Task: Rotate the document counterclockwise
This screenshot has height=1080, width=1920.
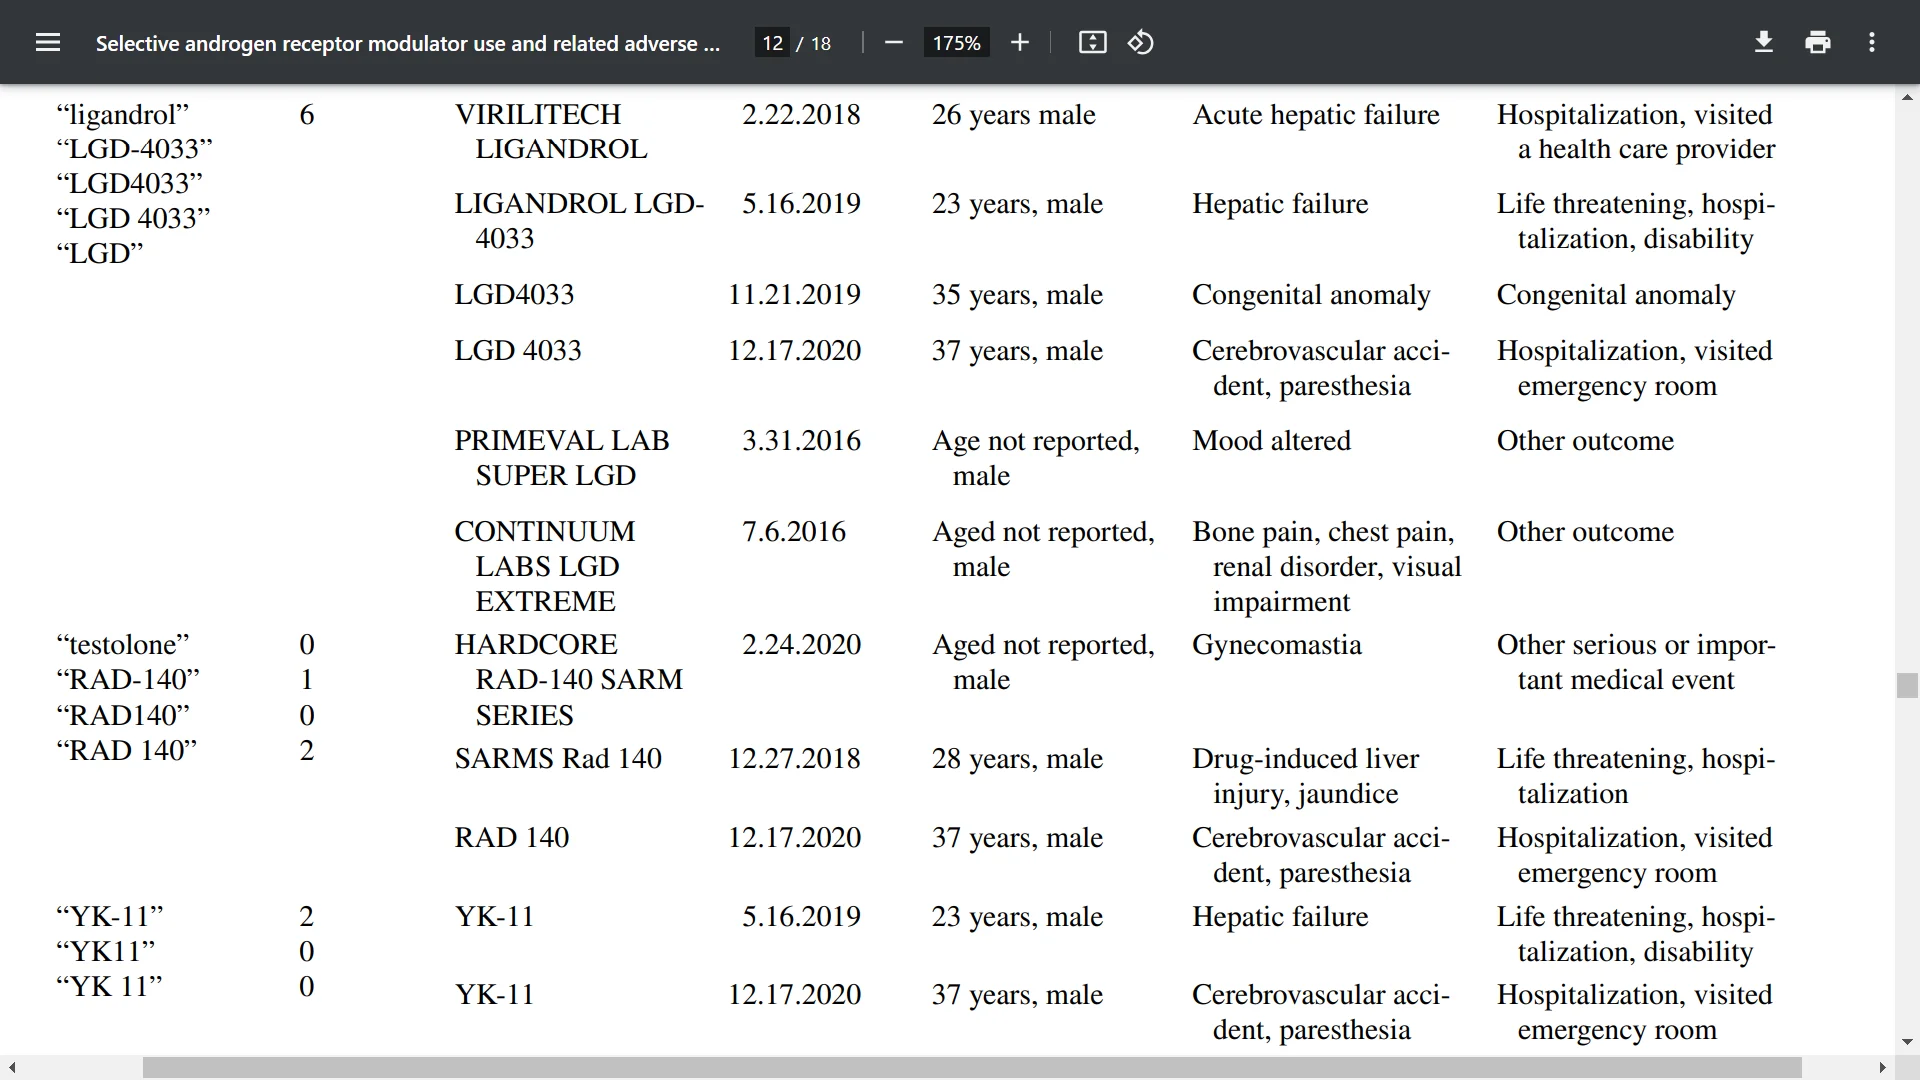Action: (1141, 42)
